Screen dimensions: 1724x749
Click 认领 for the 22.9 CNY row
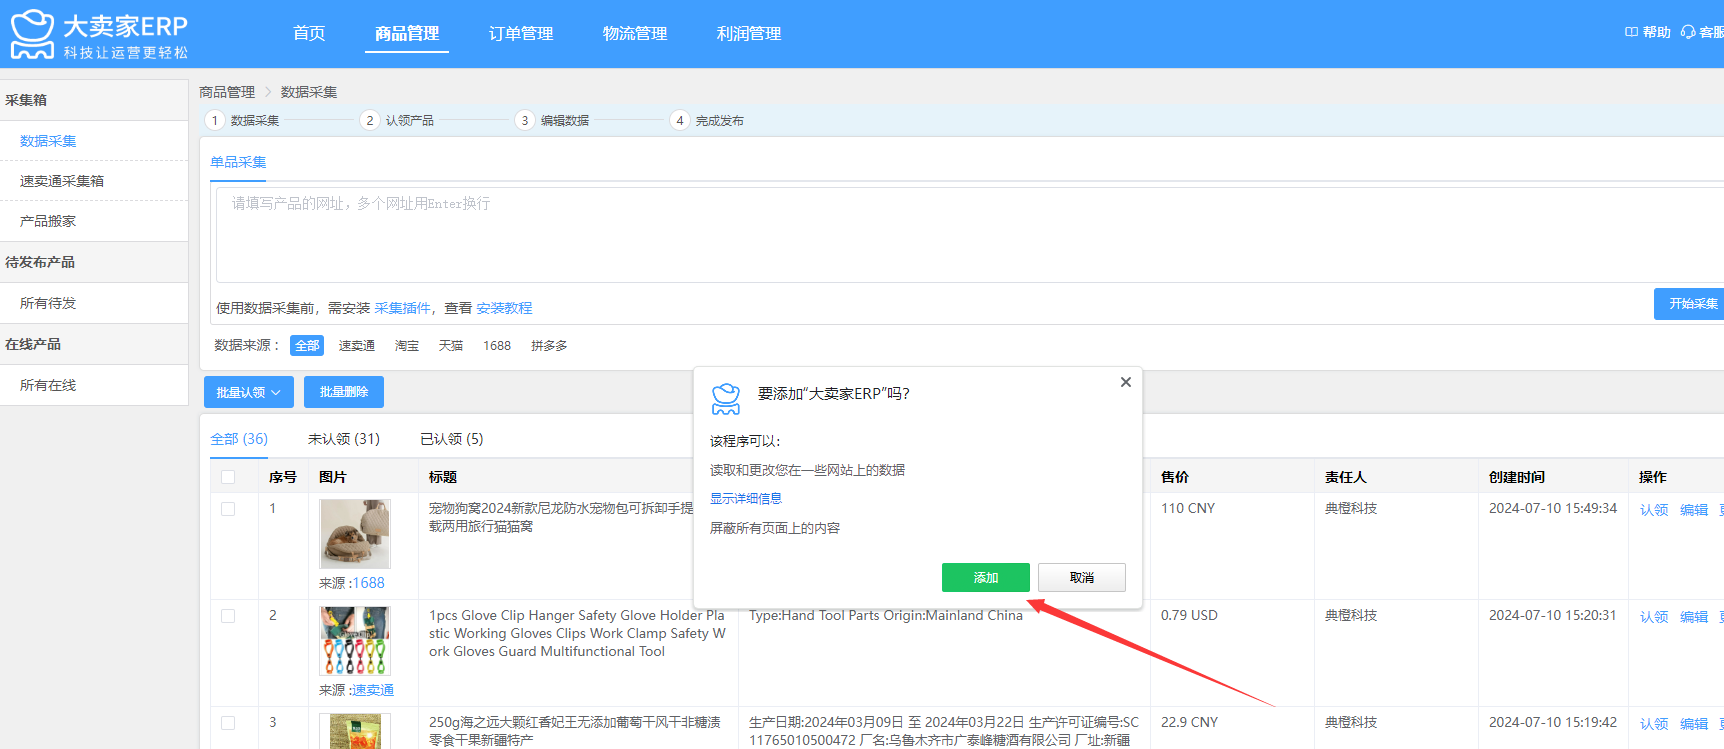pyautogui.click(x=1654, y=724)
